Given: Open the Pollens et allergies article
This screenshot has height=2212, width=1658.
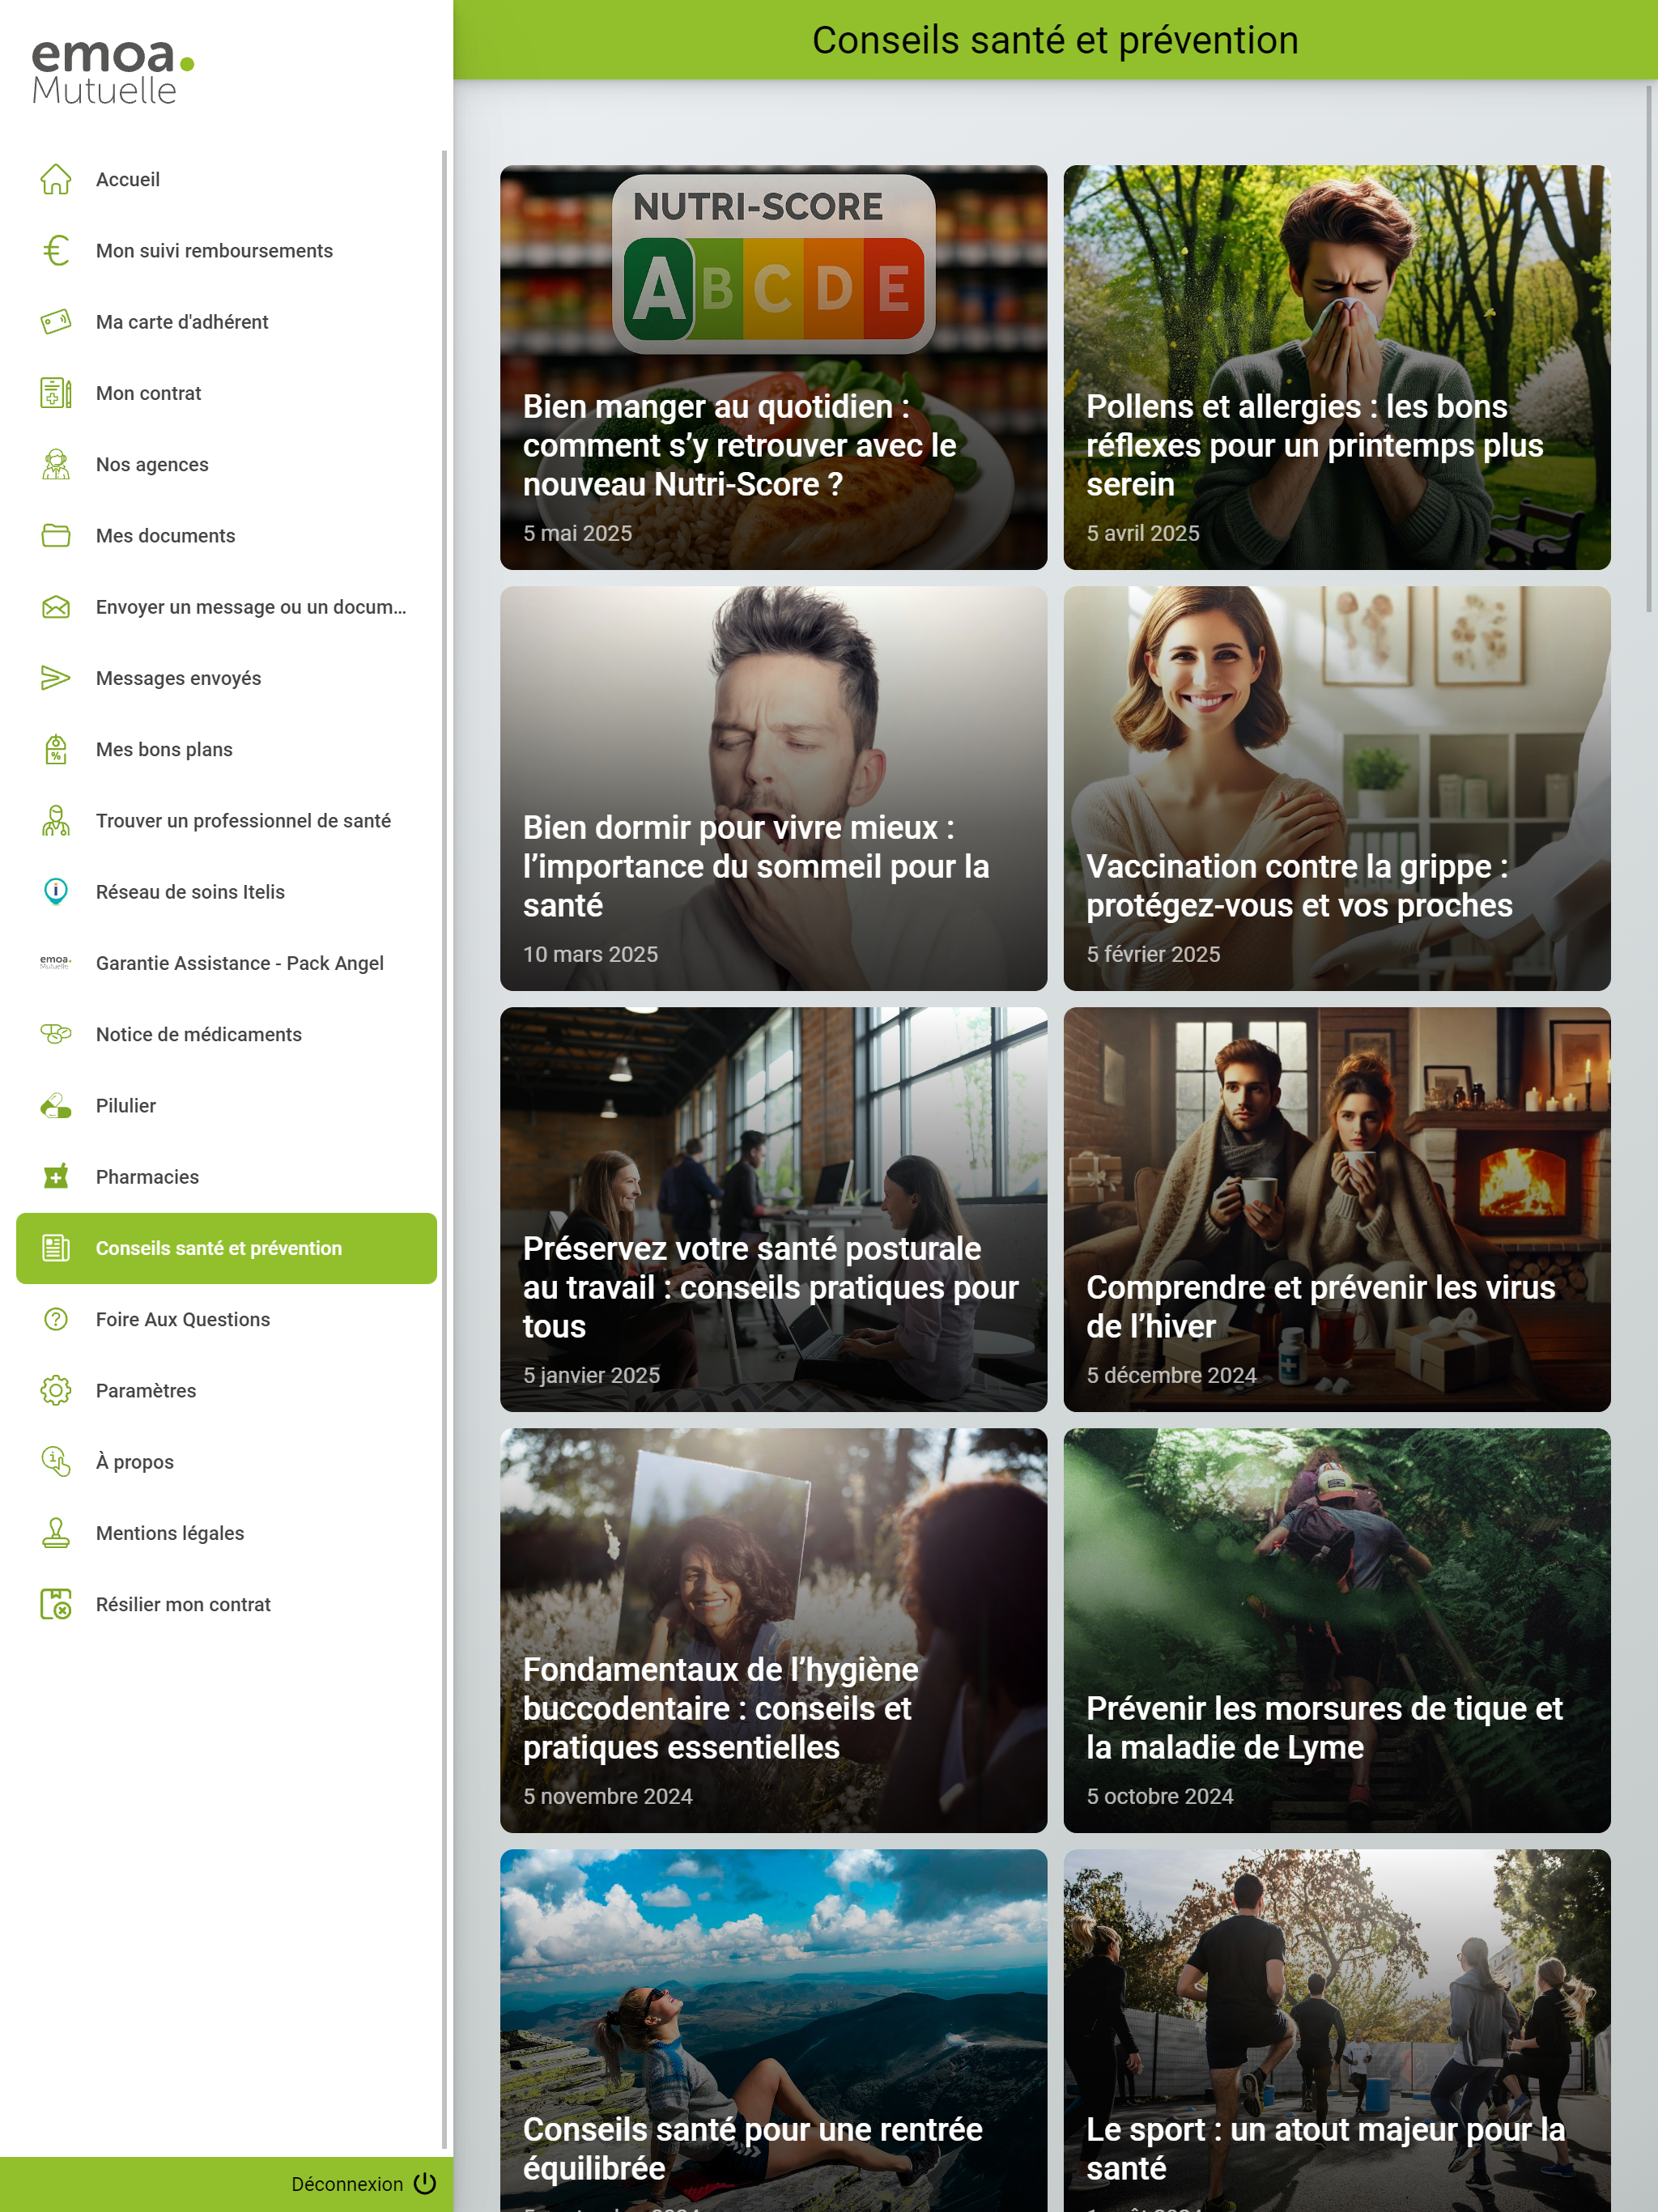Looking at the screenshot, I should (1337, 367).
